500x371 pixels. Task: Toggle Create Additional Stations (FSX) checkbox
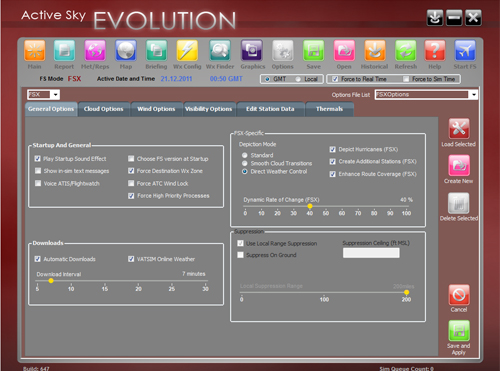point(332,162)
